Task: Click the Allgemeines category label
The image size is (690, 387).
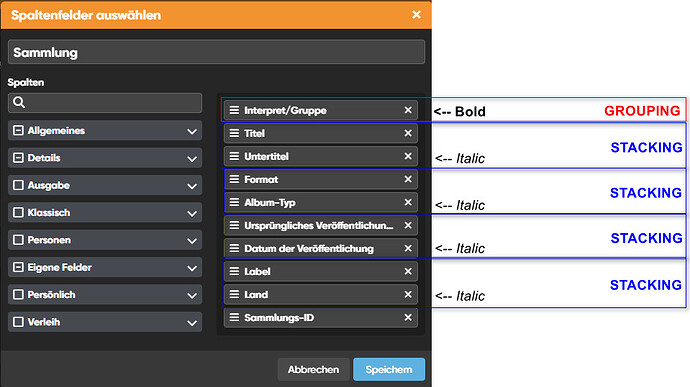Action: point(56,130)
